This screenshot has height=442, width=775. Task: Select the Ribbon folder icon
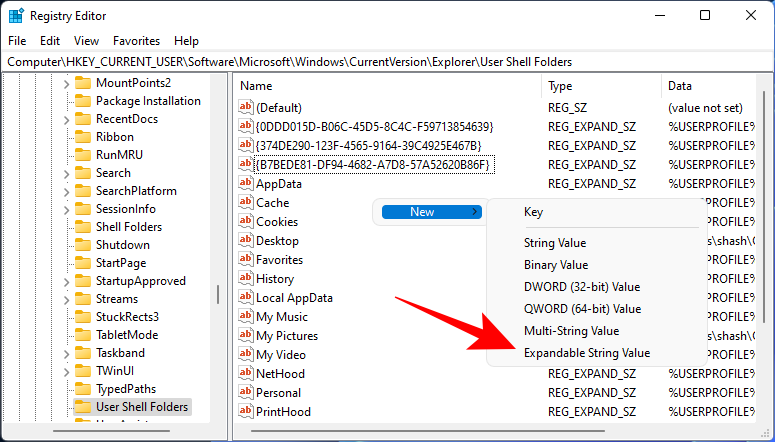coord(84,137)
